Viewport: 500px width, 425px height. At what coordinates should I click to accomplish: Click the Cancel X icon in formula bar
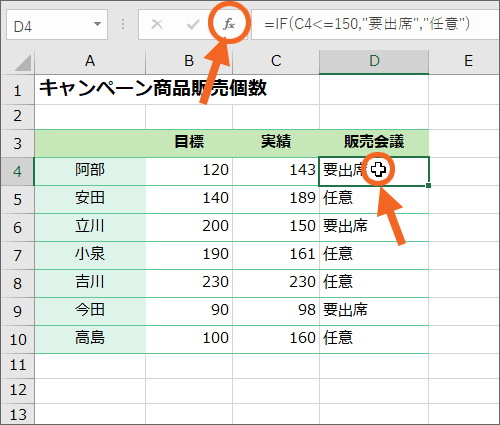(157, 24)
